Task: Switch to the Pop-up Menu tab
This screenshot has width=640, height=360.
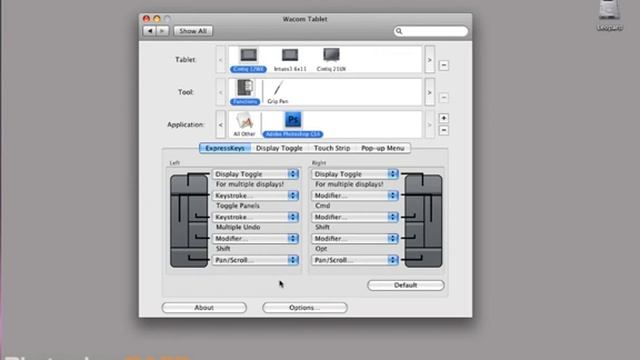Action: 383,148
